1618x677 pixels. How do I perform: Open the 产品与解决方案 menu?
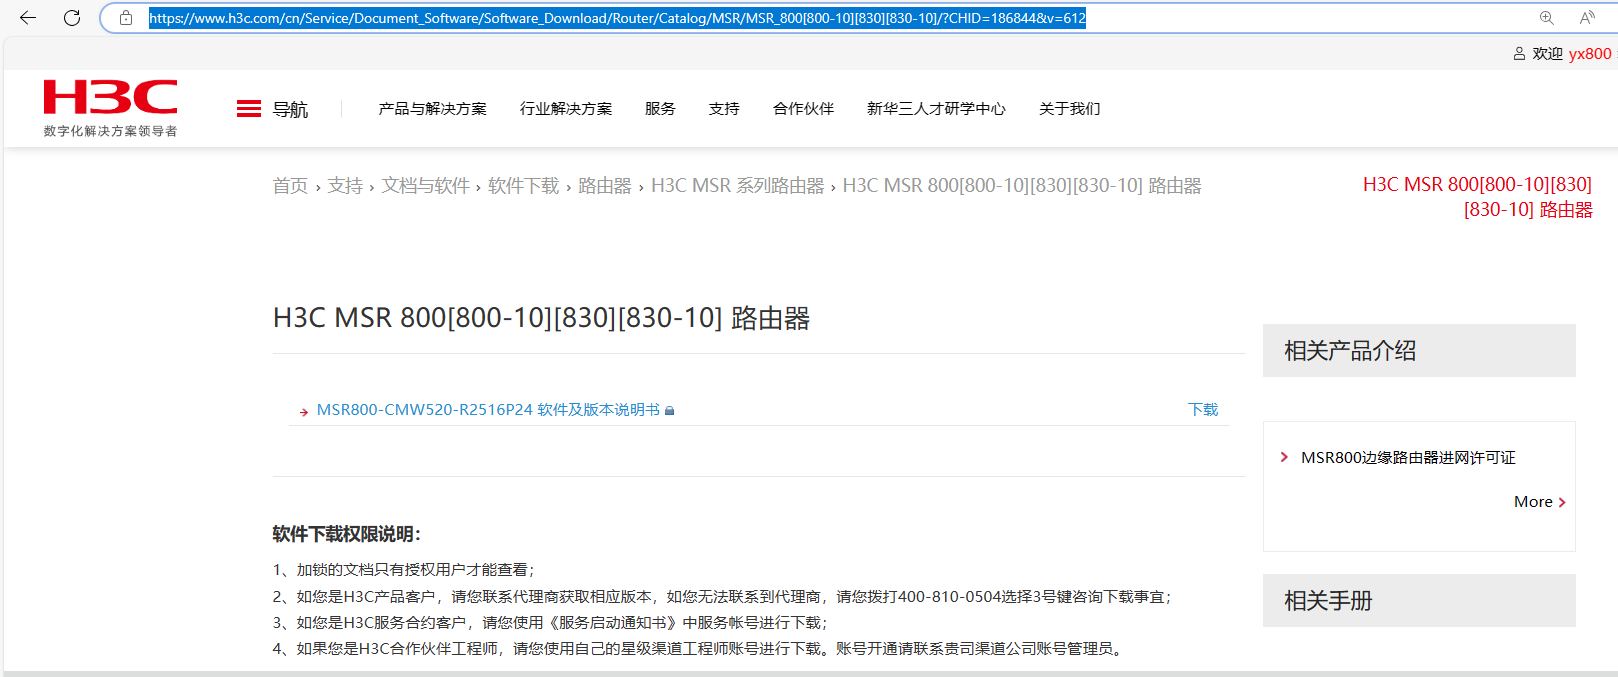[x=432, y=108]
